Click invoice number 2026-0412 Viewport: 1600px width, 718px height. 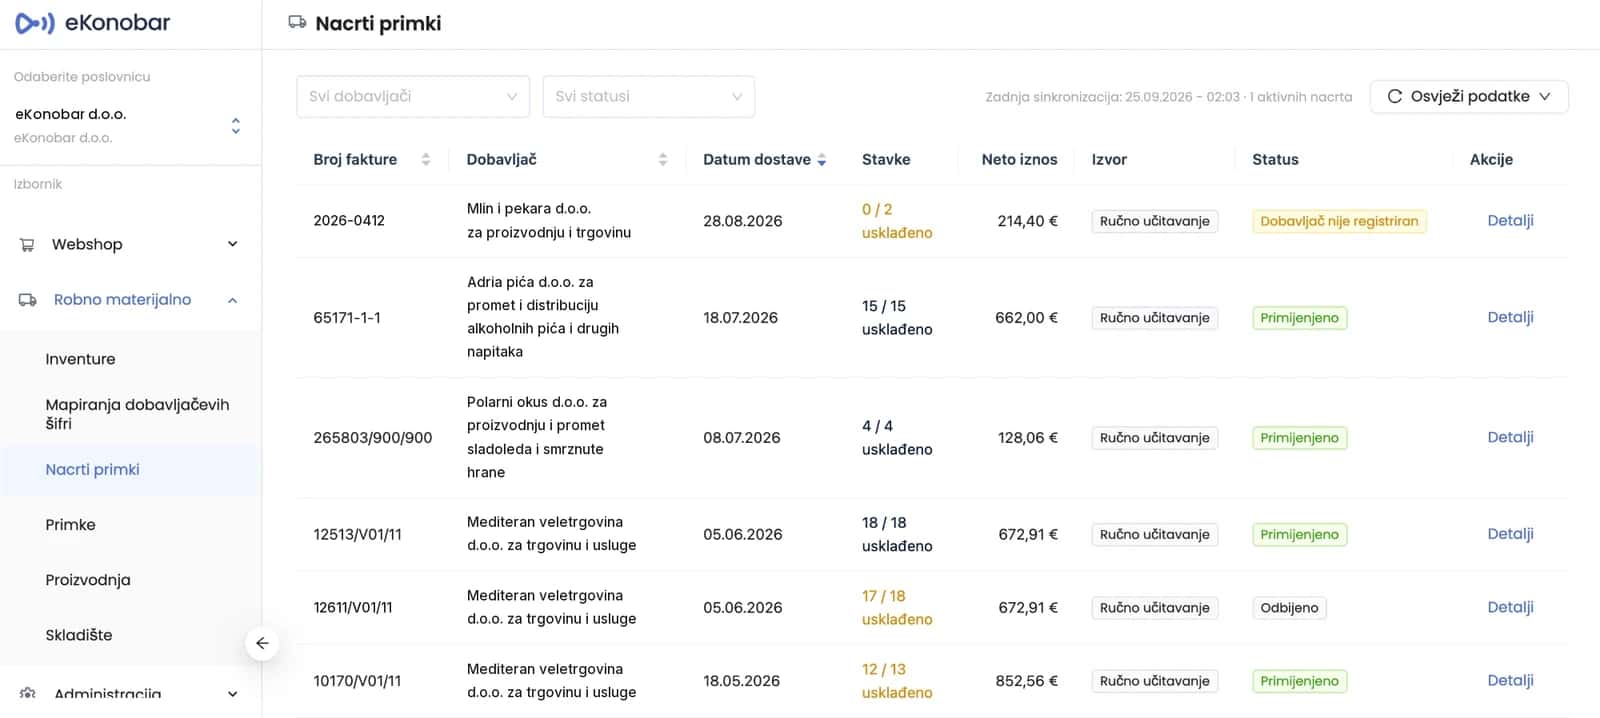(x=349, y=220)
